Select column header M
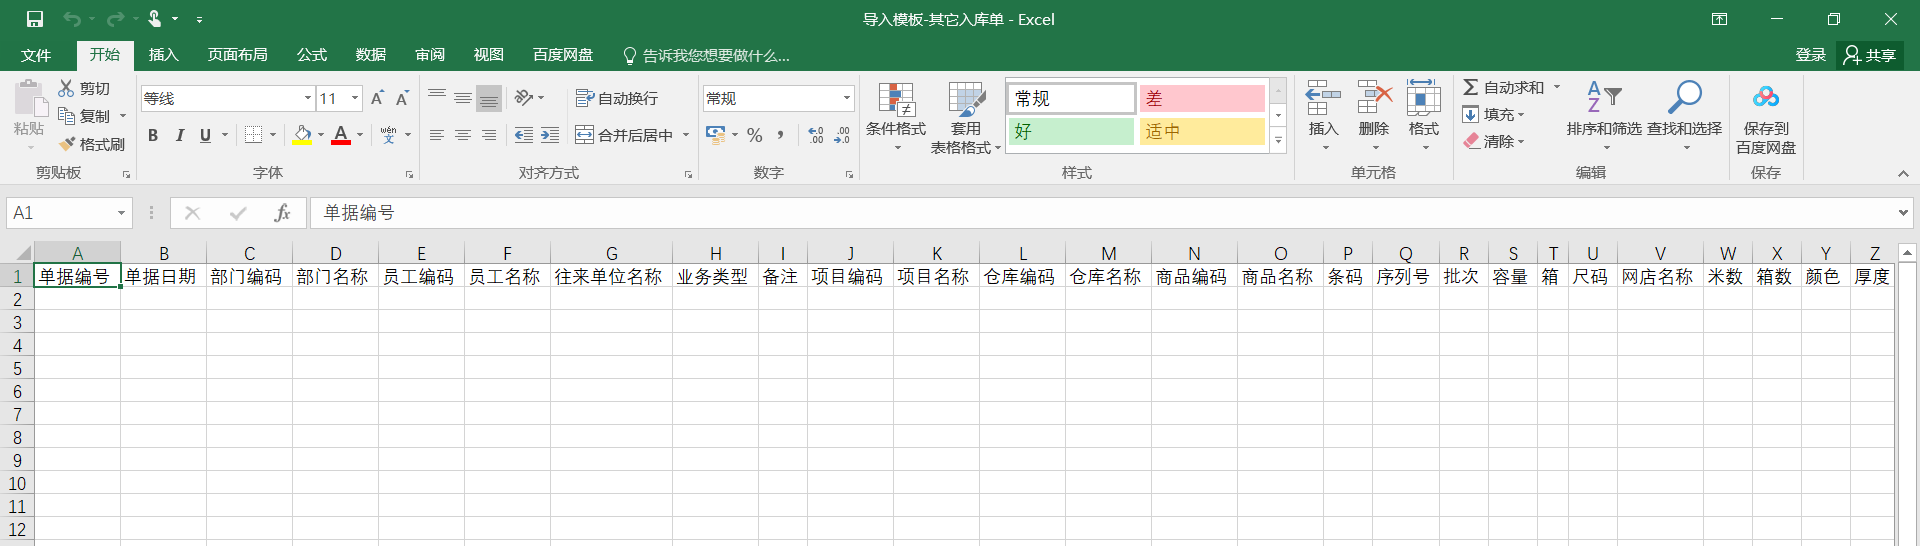Screen dimensions: 1920x546 [1108, 253]
